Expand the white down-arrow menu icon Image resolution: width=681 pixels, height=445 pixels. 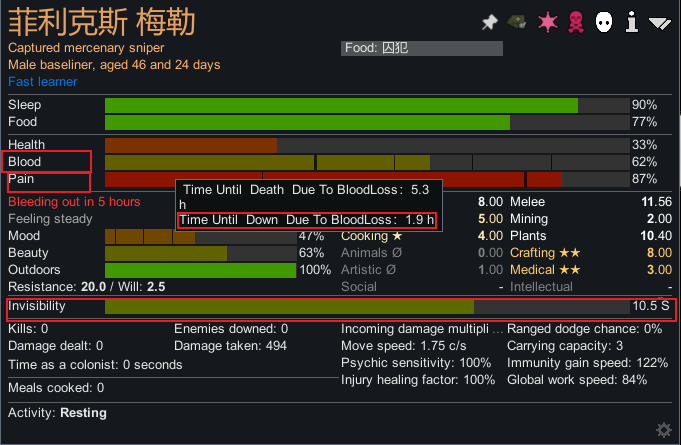pyautogui.click(x=659, y=22)
